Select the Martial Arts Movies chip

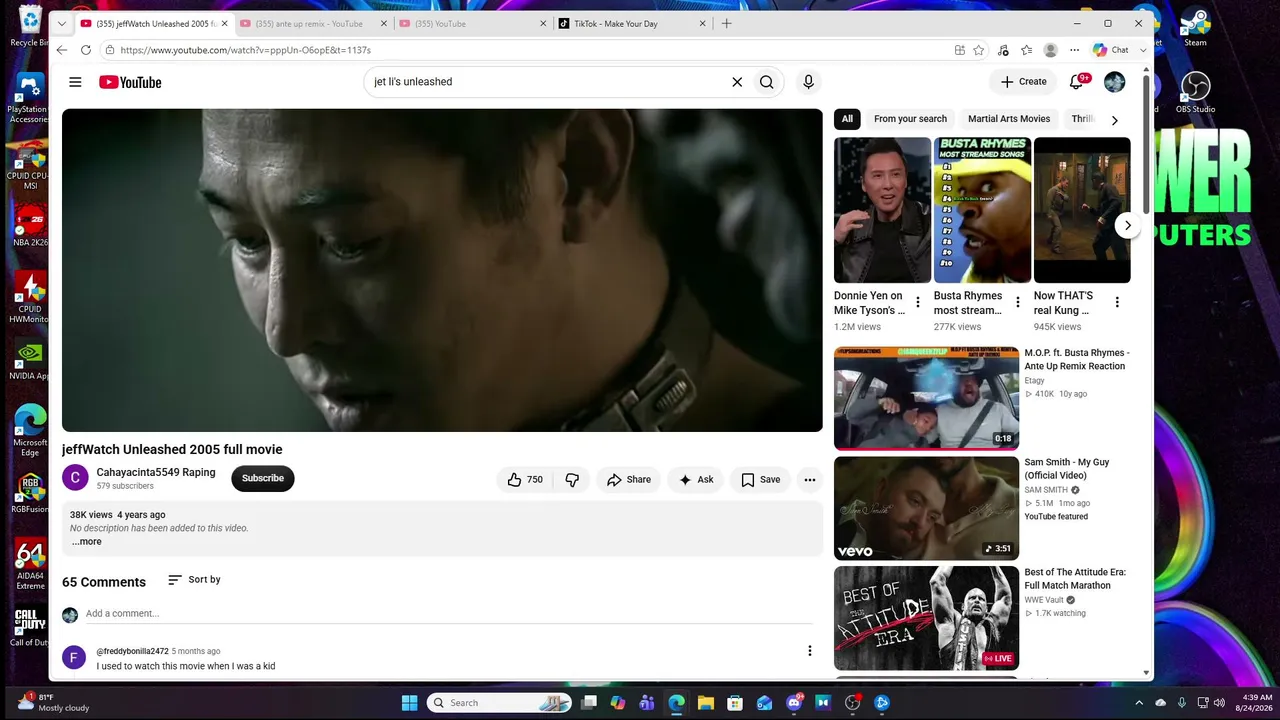[x=1009, y=119]
